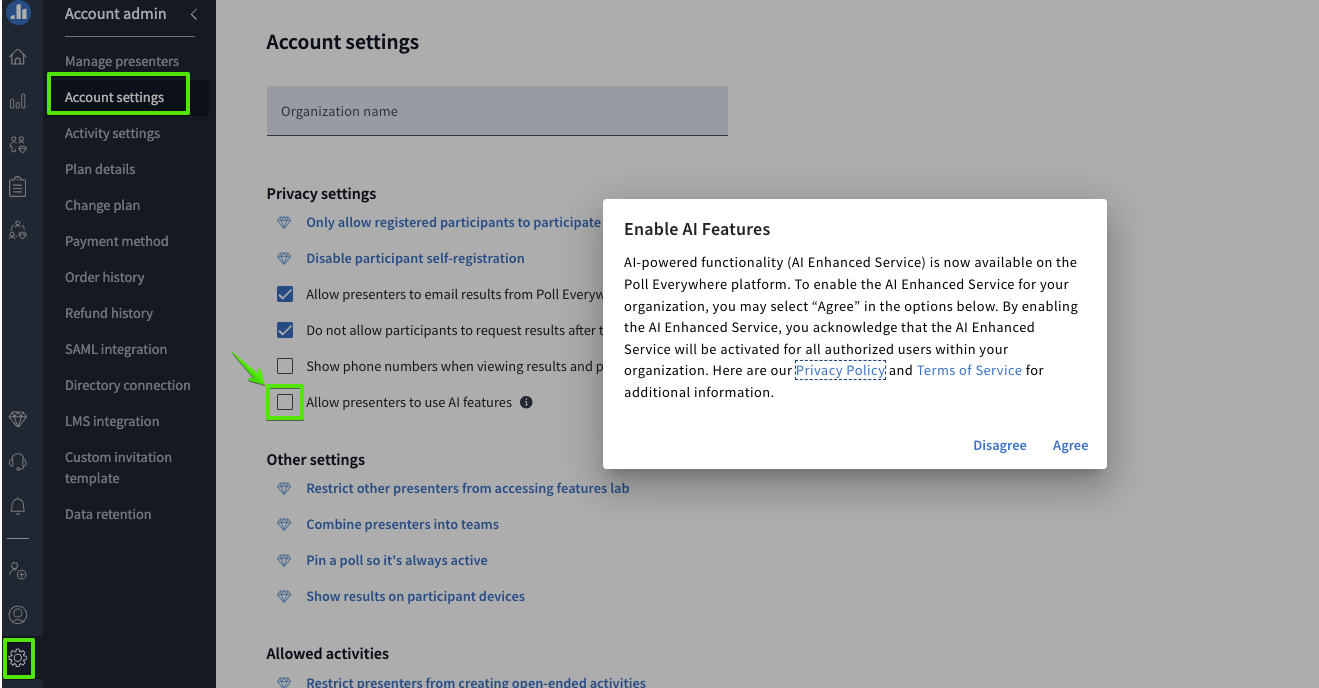Screen dimensions: 1319x688
Task: View Order history
Action: tap(104, 277)
